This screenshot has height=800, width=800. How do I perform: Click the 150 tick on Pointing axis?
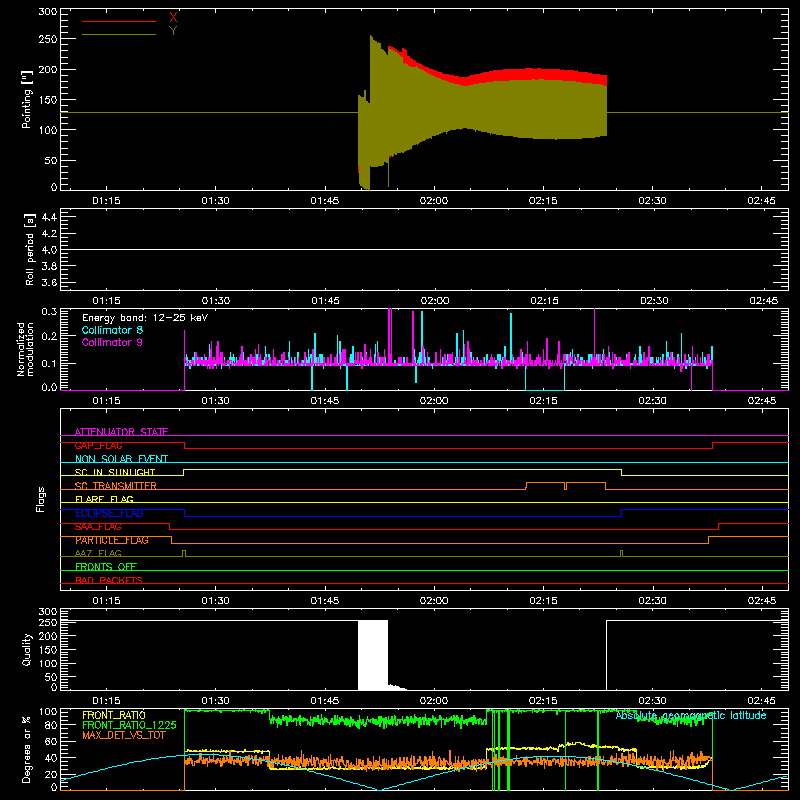(48, 100)
